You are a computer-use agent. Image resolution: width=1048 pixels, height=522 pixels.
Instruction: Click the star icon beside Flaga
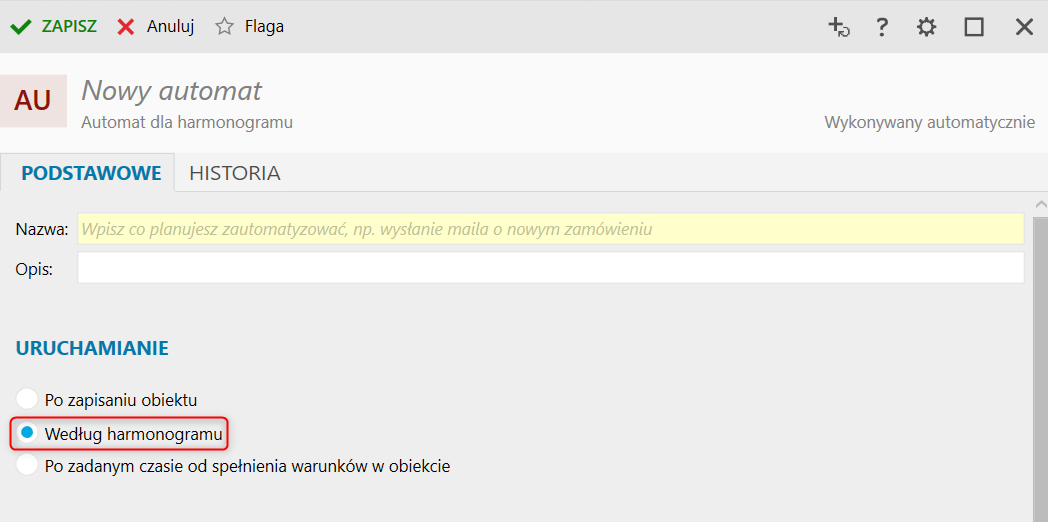tap(224, 27)
